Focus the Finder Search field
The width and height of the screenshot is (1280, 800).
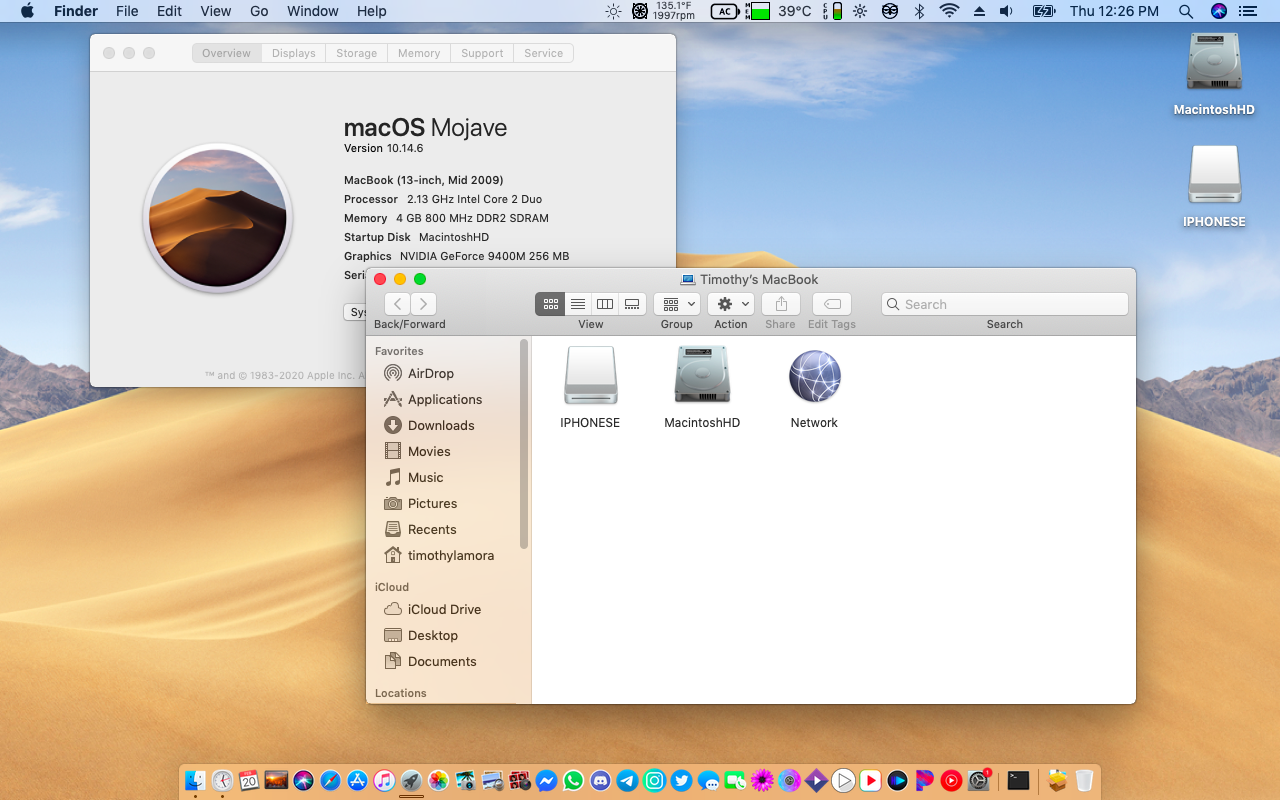click(x=1005, y=304)
